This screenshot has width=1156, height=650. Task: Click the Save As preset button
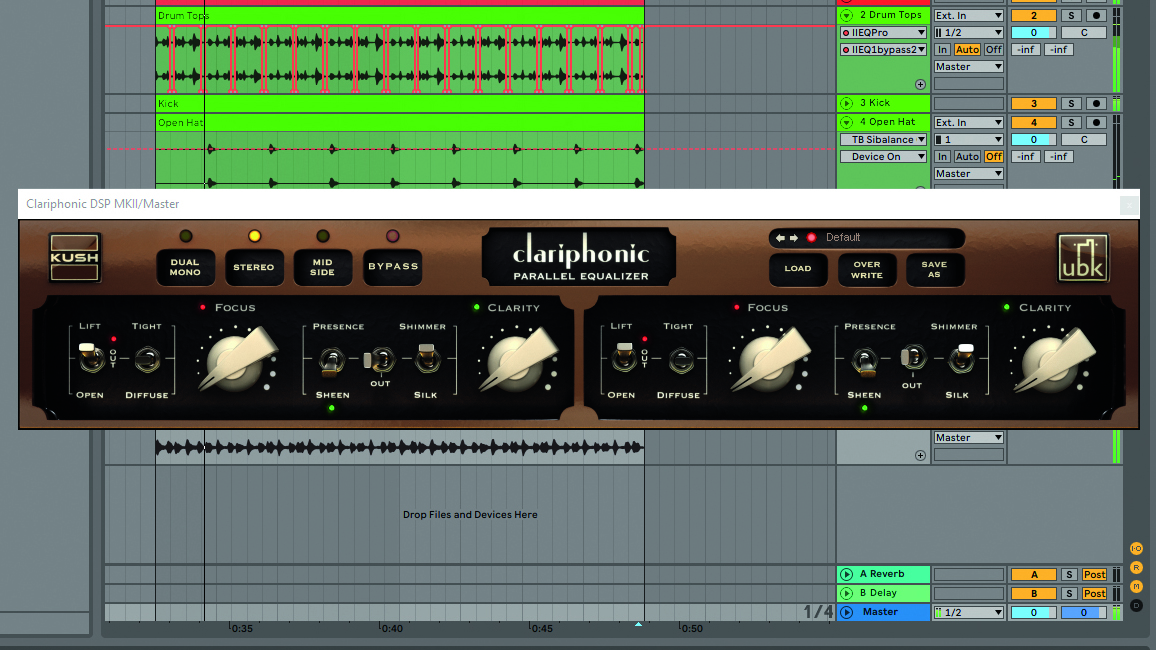pyautogui.click(x=934, y=269)
